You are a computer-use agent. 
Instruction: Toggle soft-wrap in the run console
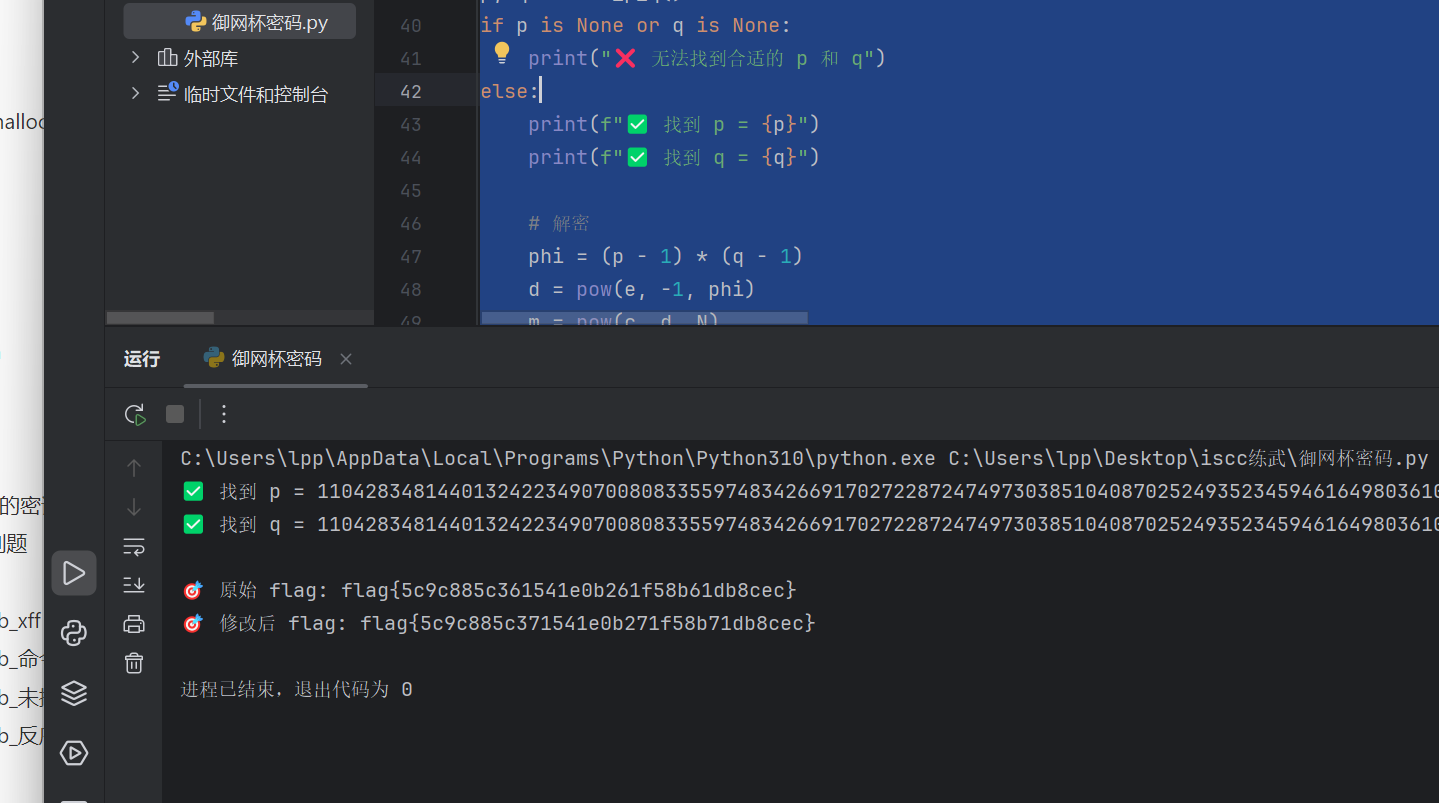click(134, 546)
